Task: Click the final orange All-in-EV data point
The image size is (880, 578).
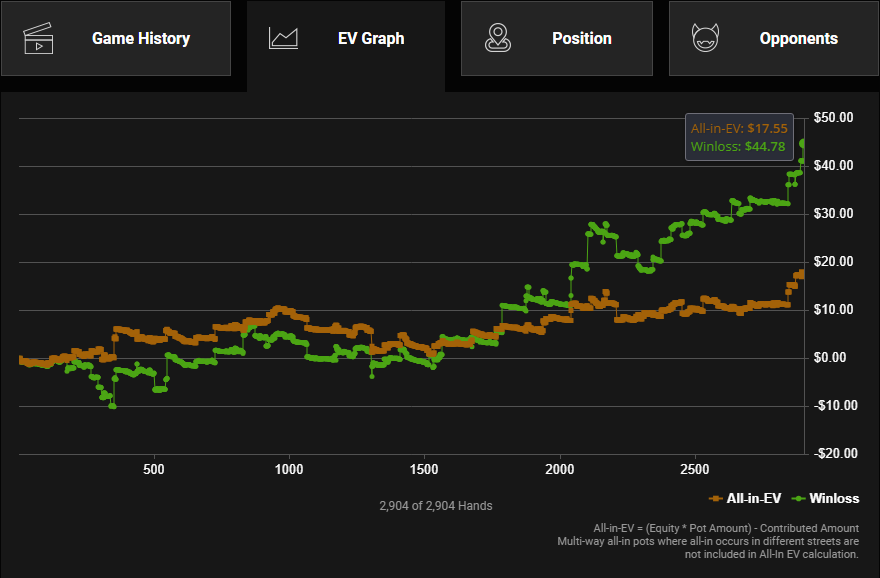Action: (801, 274)
